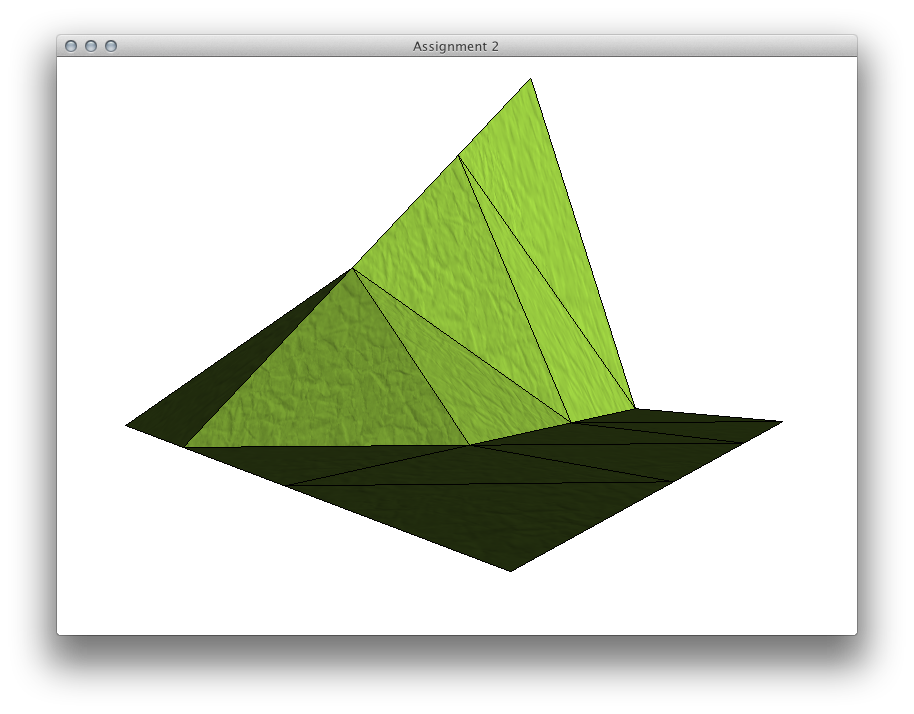Click the minimize button in the title bar

tap(91, 46)
